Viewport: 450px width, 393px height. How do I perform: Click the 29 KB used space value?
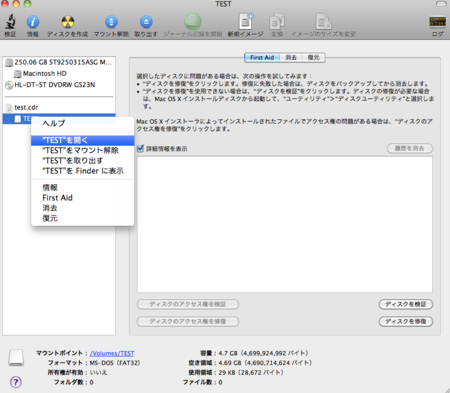[x=251, y=372]
